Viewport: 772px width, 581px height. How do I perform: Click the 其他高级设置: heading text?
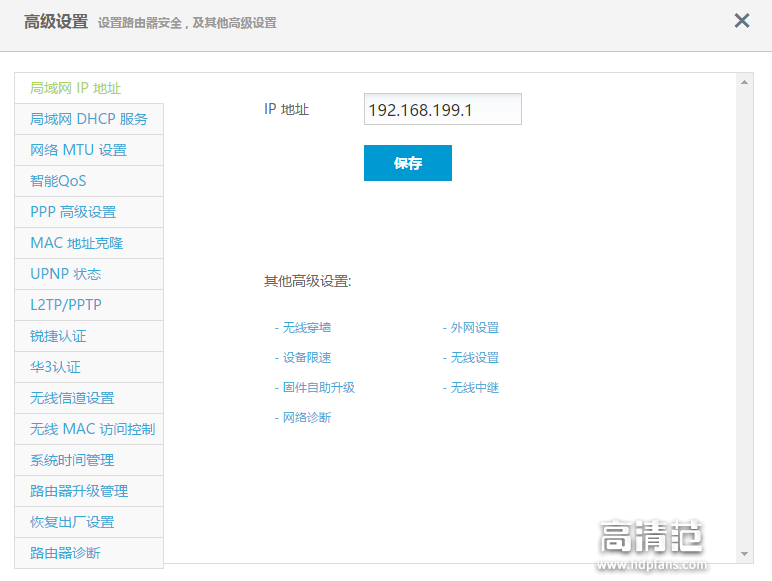308,282
